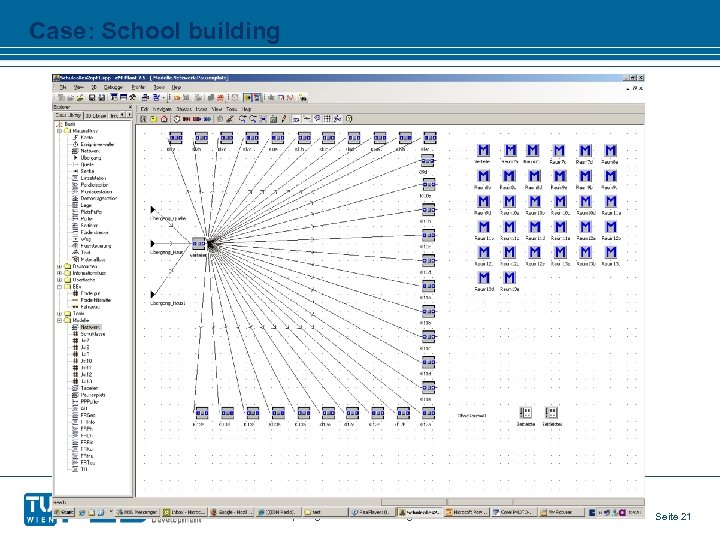Viewport: 720px width, 540px height.
Task: Collapse the Materialfluss folder in the explorer tree
Action: pyautogui.click(x=59, y=131)
